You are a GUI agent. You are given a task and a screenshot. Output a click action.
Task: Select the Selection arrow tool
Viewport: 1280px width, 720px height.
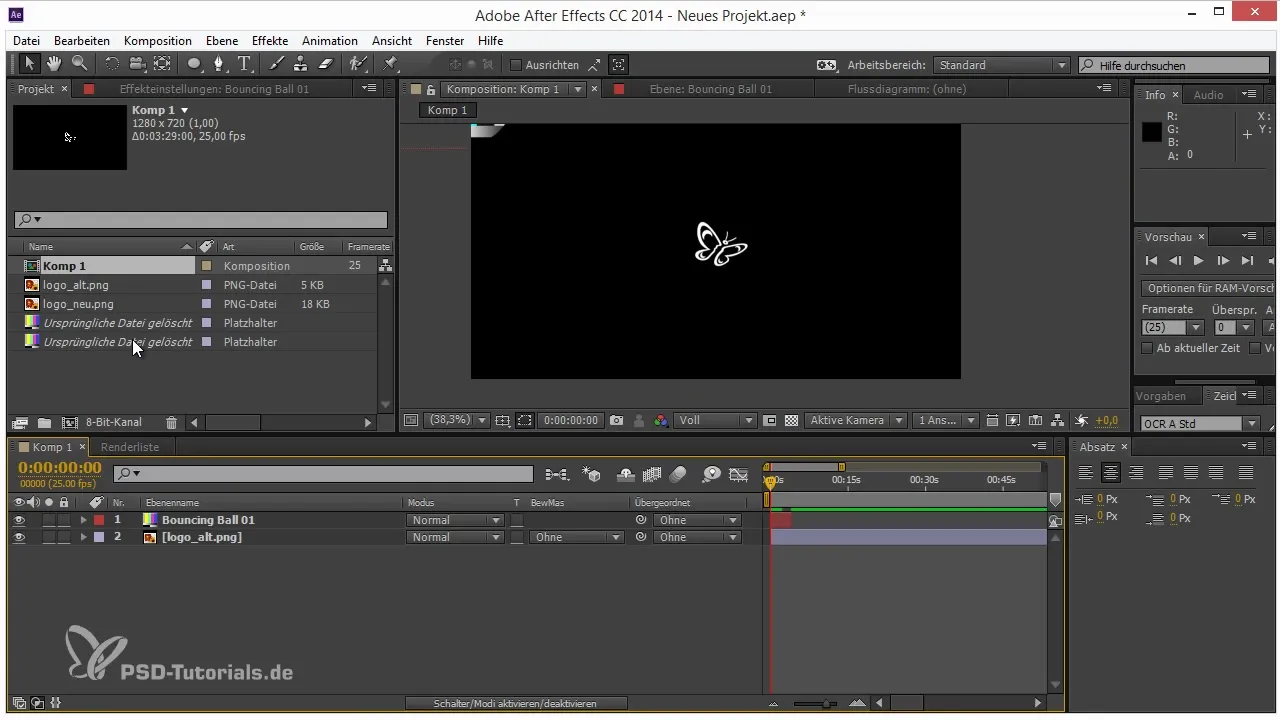pyautogui.click(x=30, y=64)
